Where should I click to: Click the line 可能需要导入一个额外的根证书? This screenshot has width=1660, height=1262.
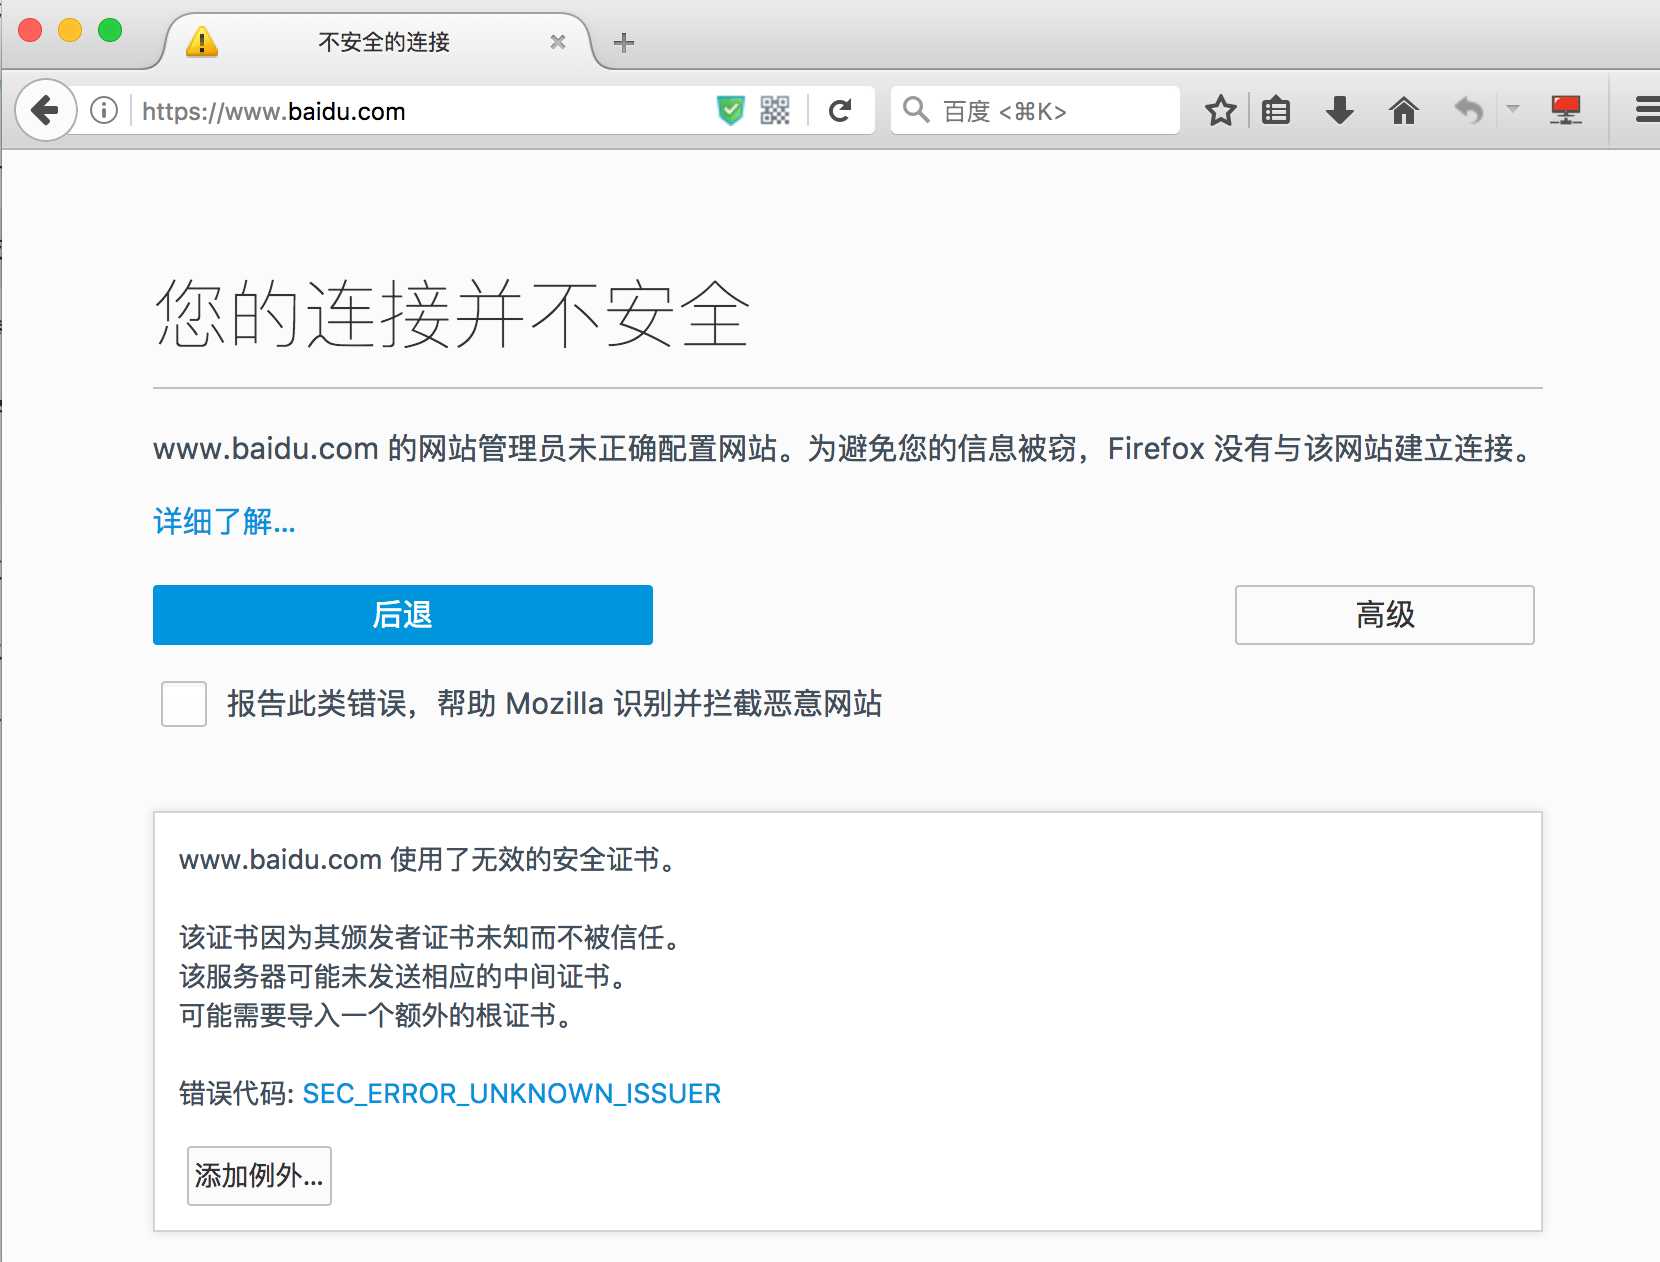[377, 1016]
